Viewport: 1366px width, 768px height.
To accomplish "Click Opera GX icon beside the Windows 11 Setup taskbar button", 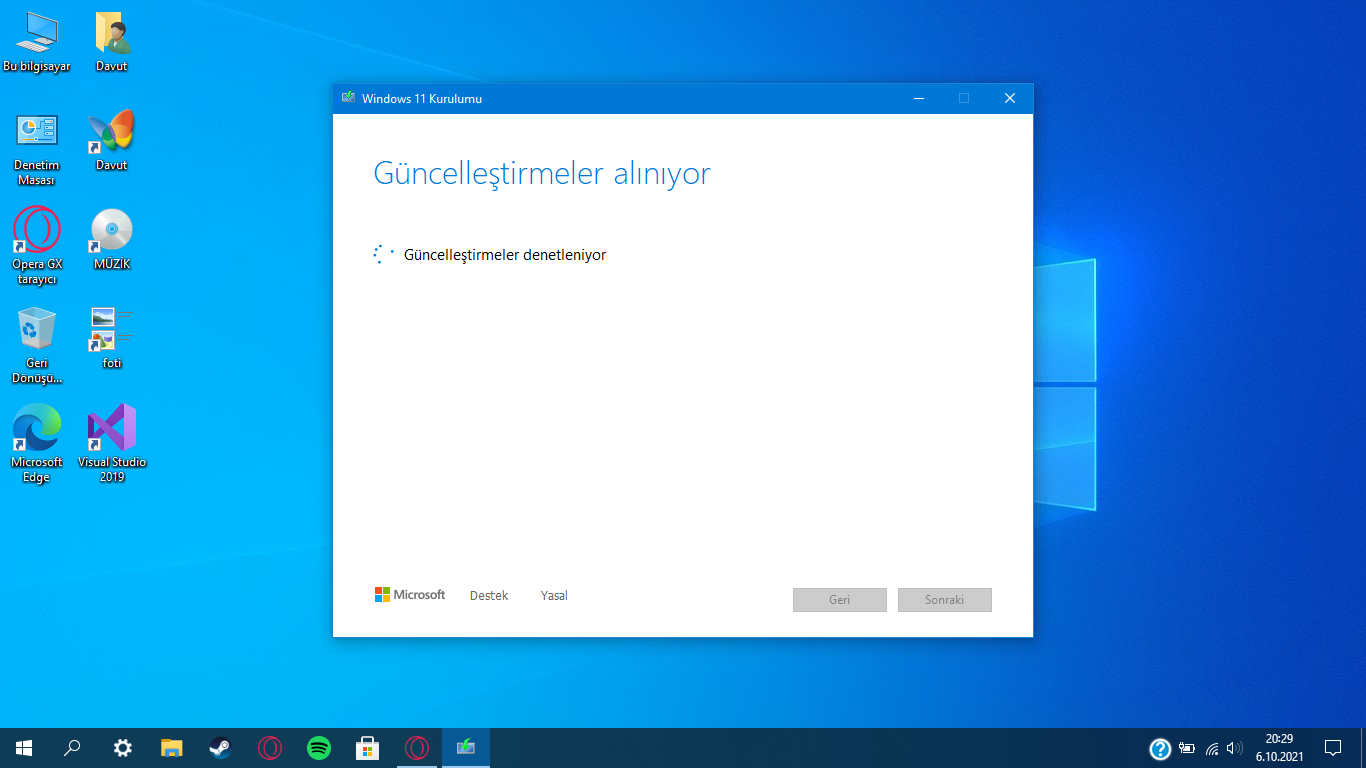I will coord(417,748).
